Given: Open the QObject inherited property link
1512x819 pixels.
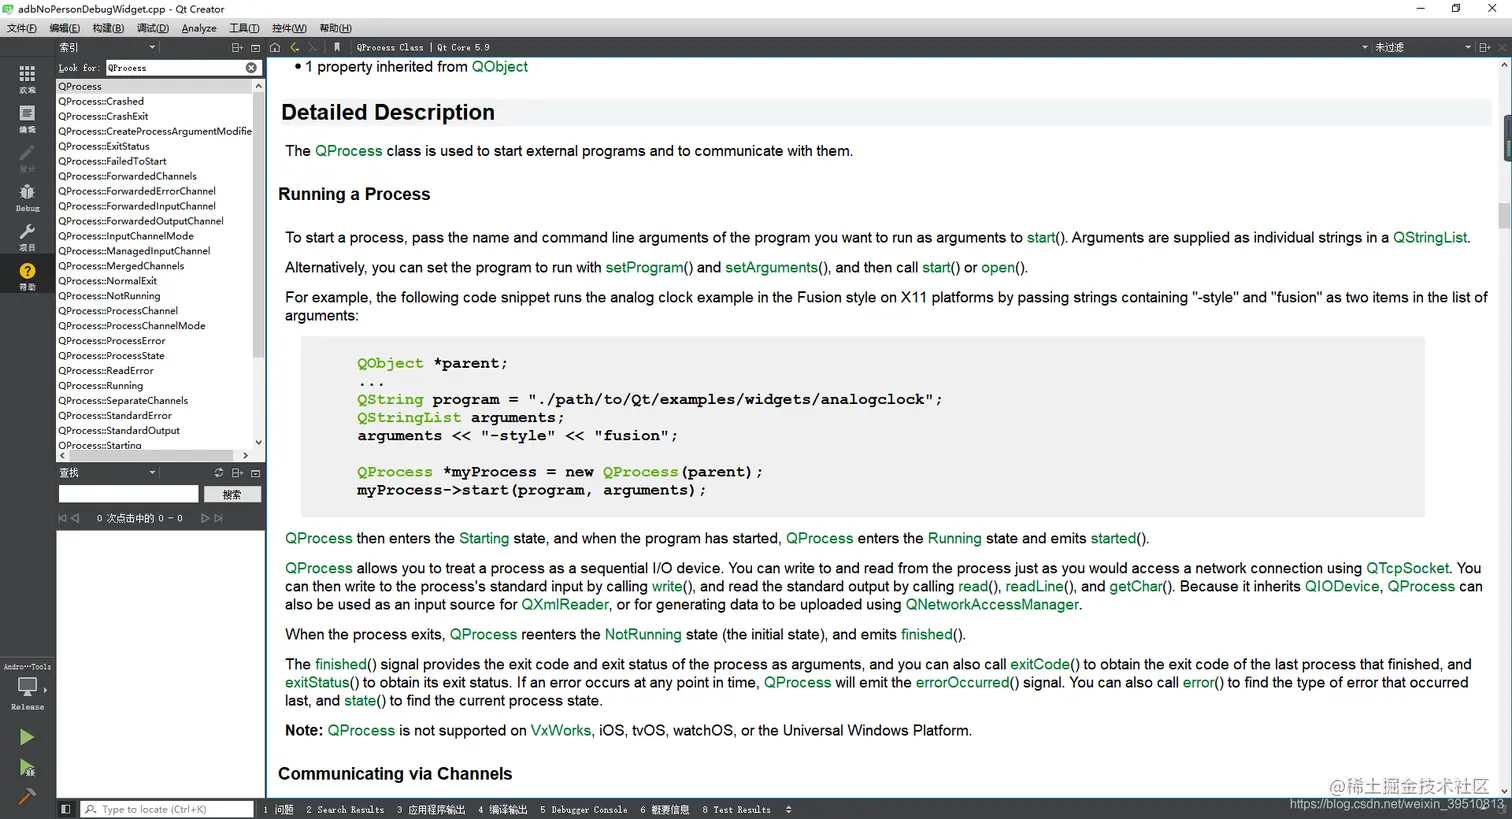Looking at the screenshot, I should [499, 67].
